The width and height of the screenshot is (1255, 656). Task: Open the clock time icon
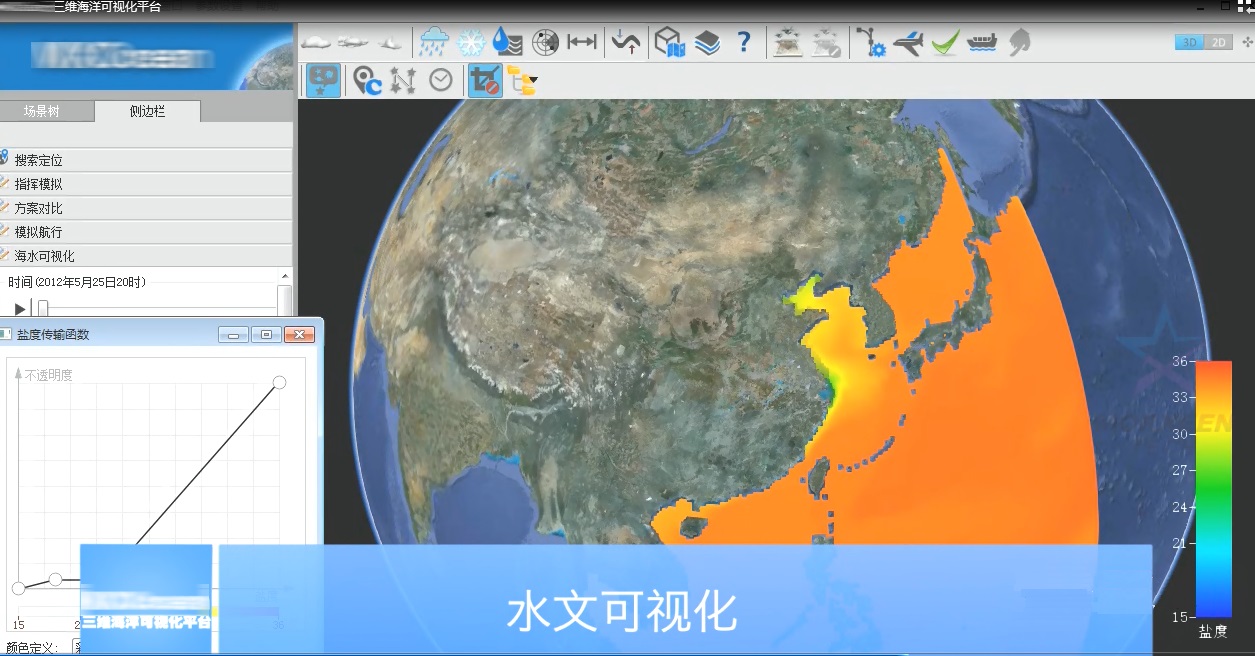click(x=441, y=80)
